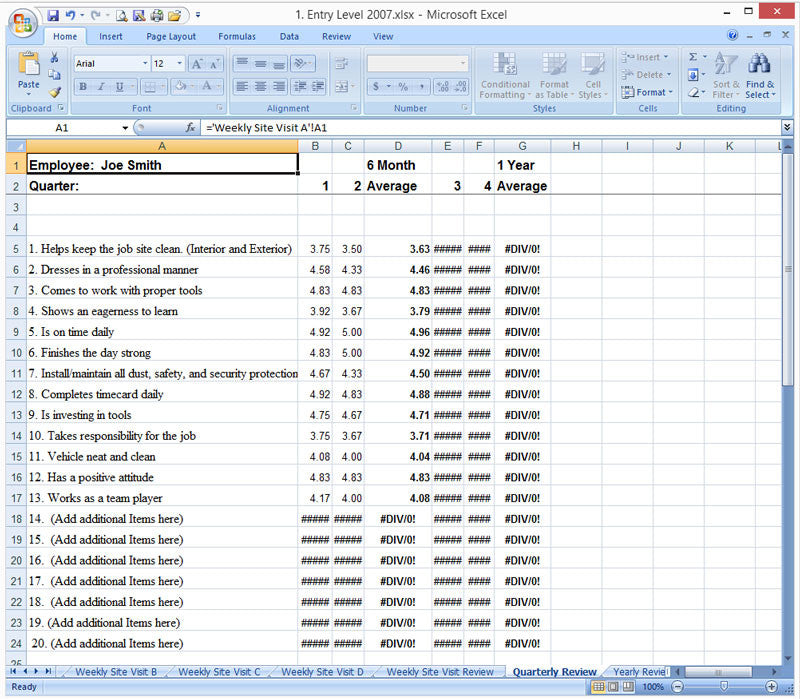
Task: Select the Format Painter brush icon
Action: [x=55, y=93]
